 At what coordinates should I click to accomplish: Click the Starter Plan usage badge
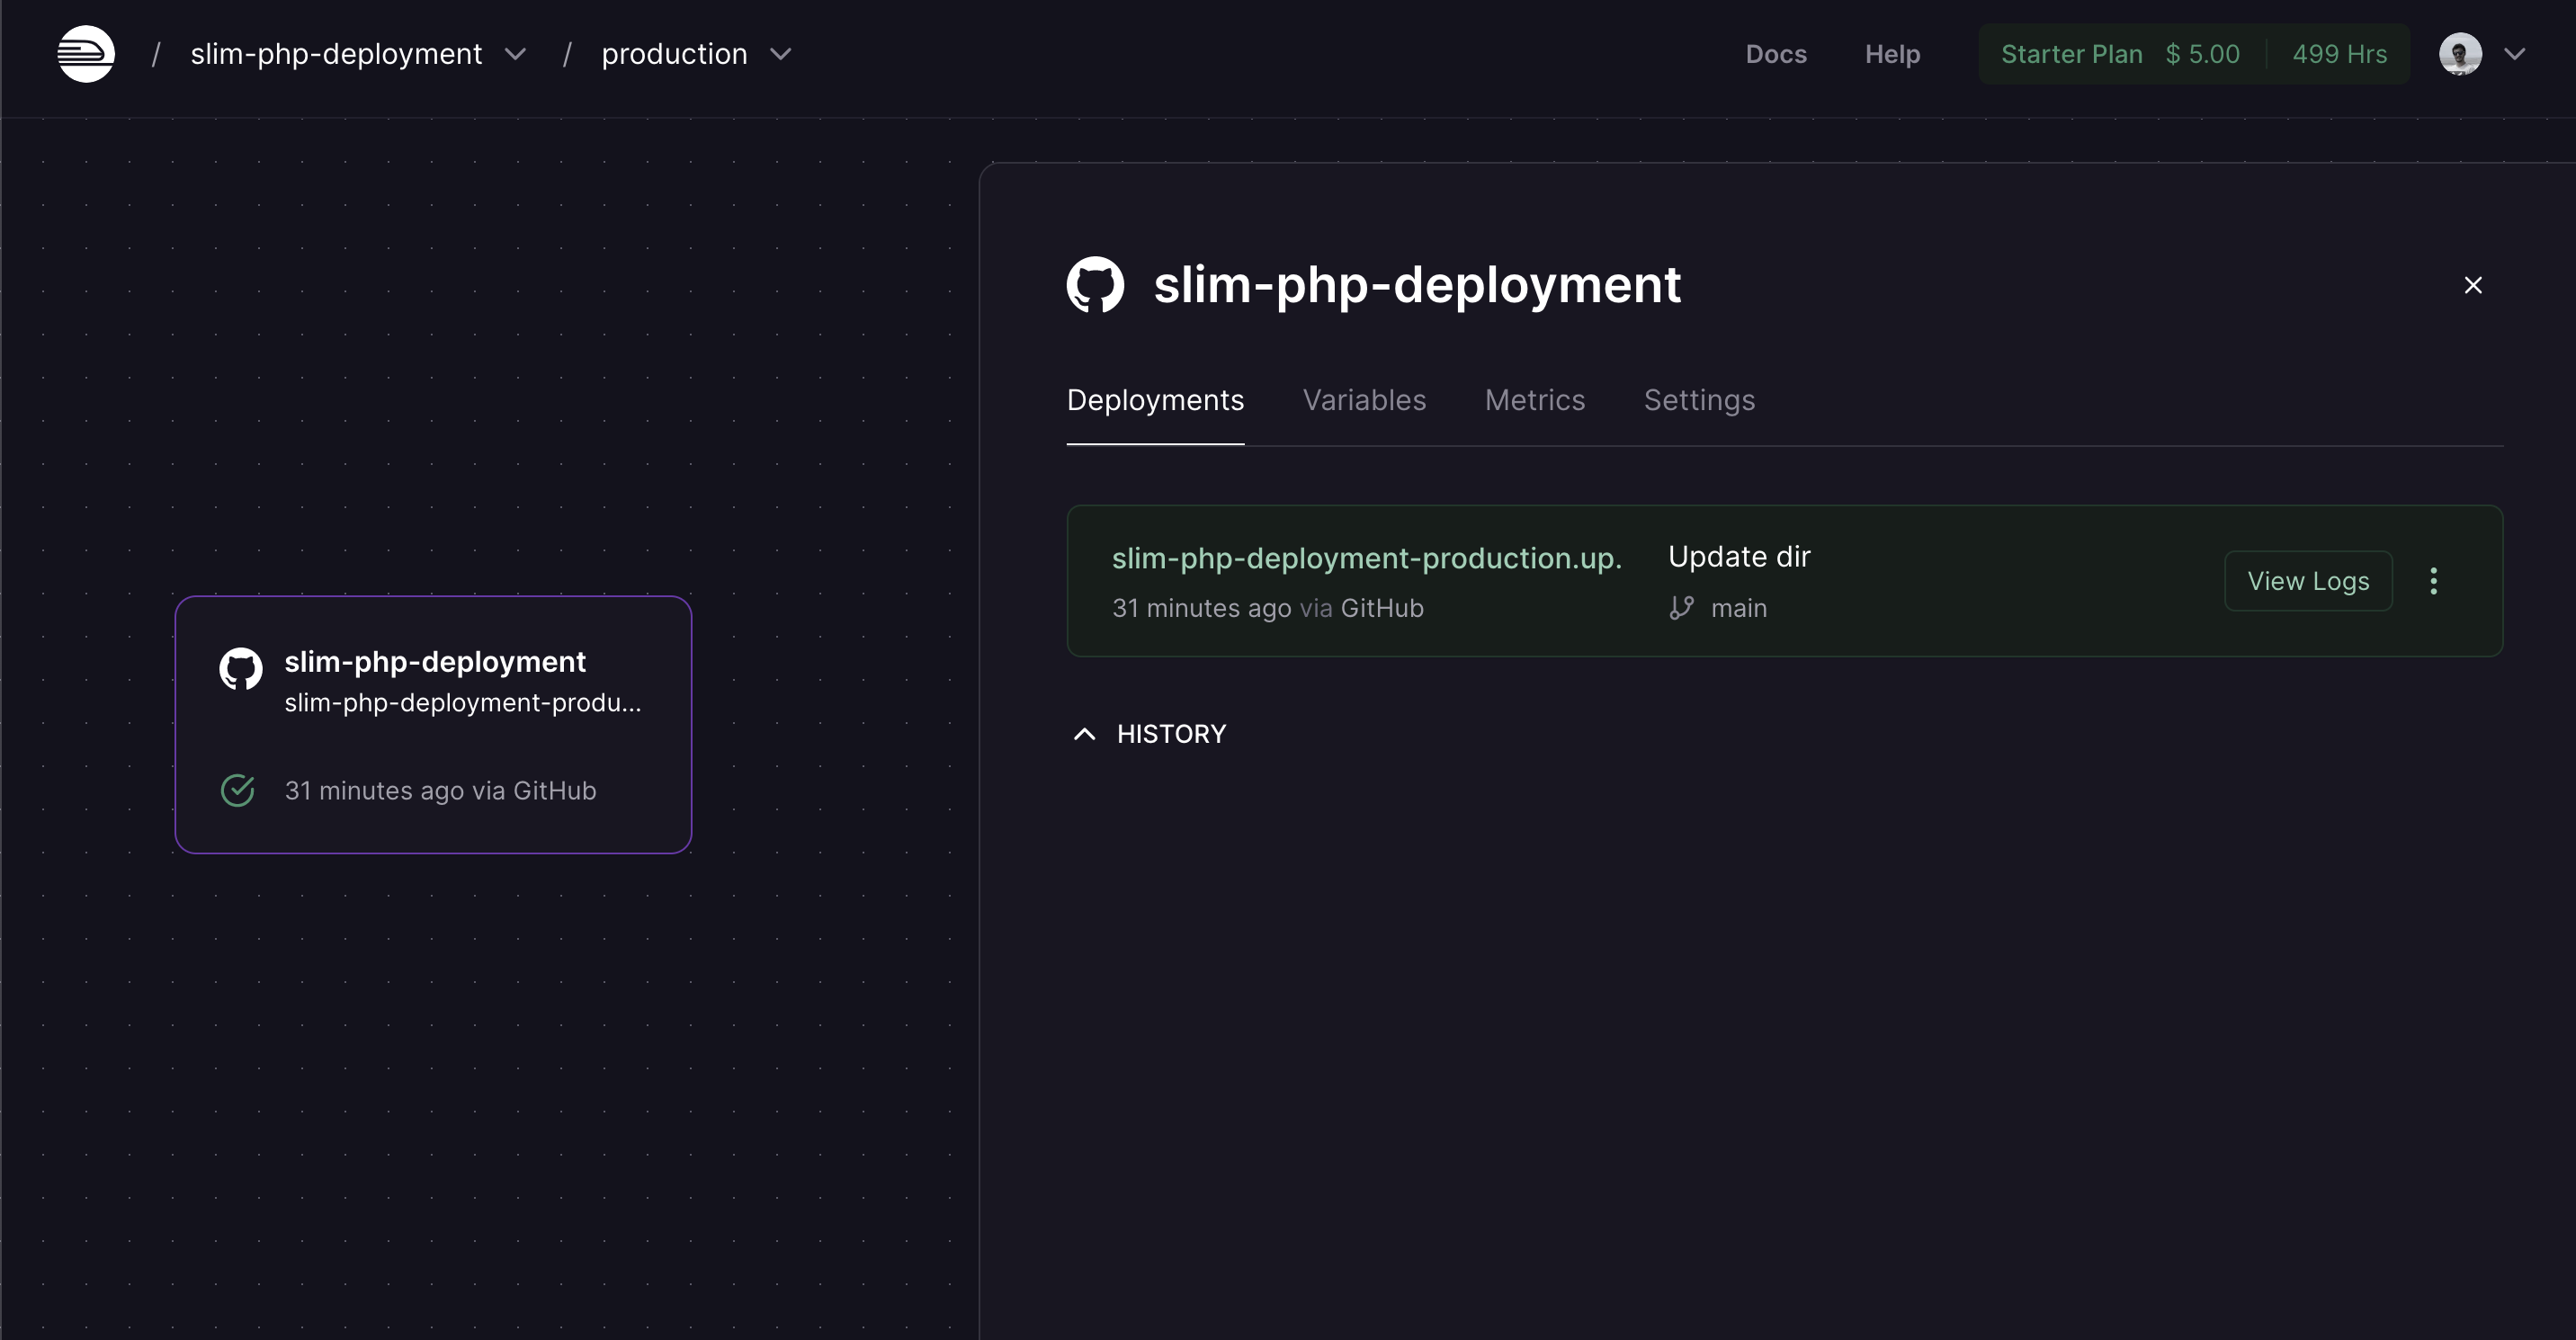(x=2193, y=54)
